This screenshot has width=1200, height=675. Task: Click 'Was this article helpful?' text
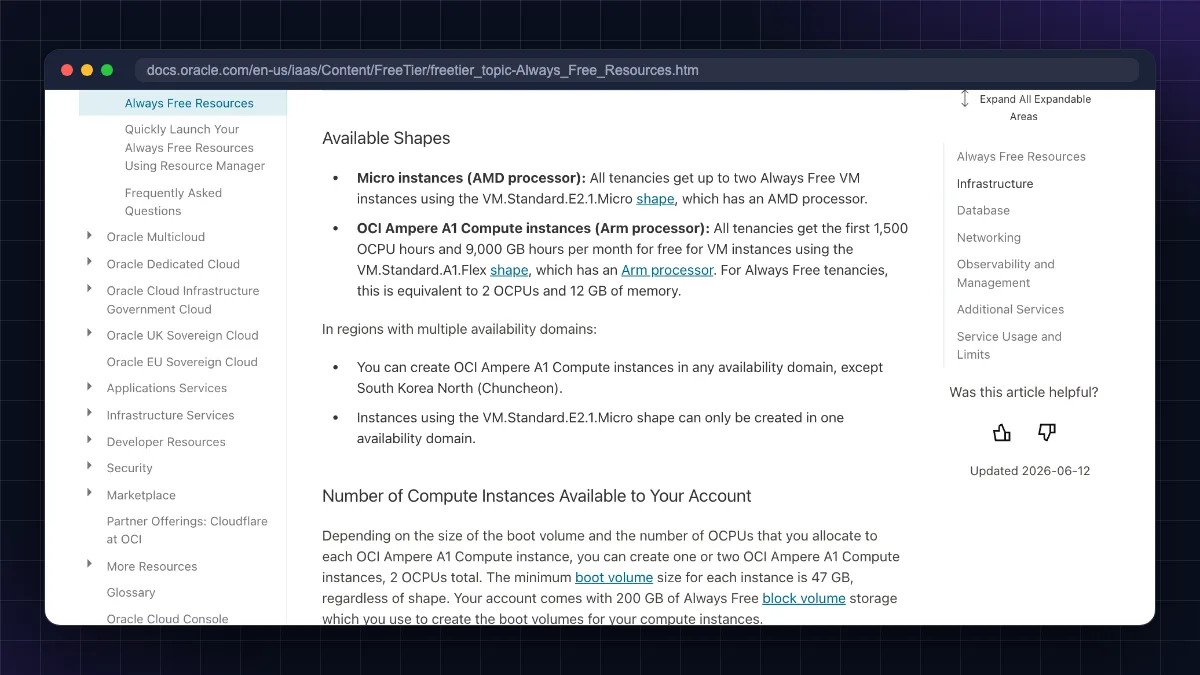pos(1024,392)
